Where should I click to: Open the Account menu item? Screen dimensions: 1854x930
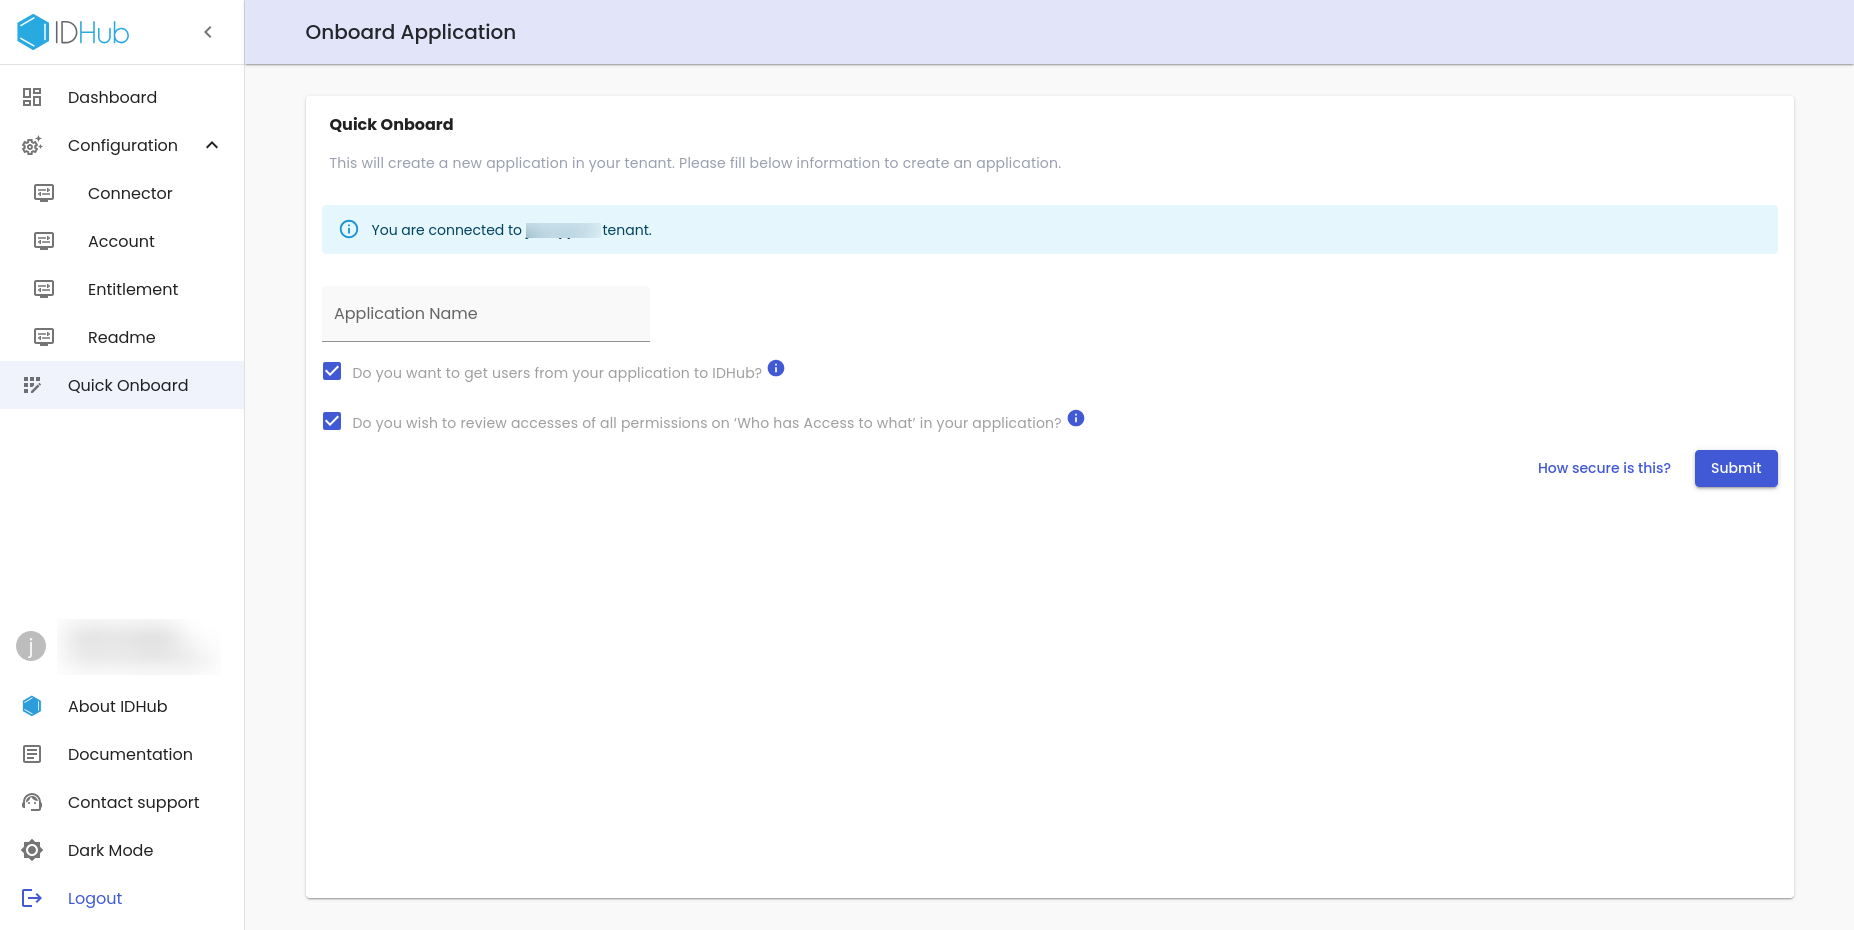coord(121,241)
